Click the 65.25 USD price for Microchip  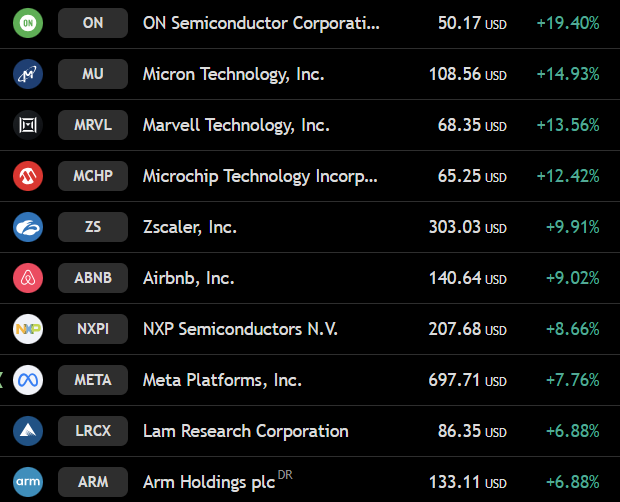coord(472,176)
